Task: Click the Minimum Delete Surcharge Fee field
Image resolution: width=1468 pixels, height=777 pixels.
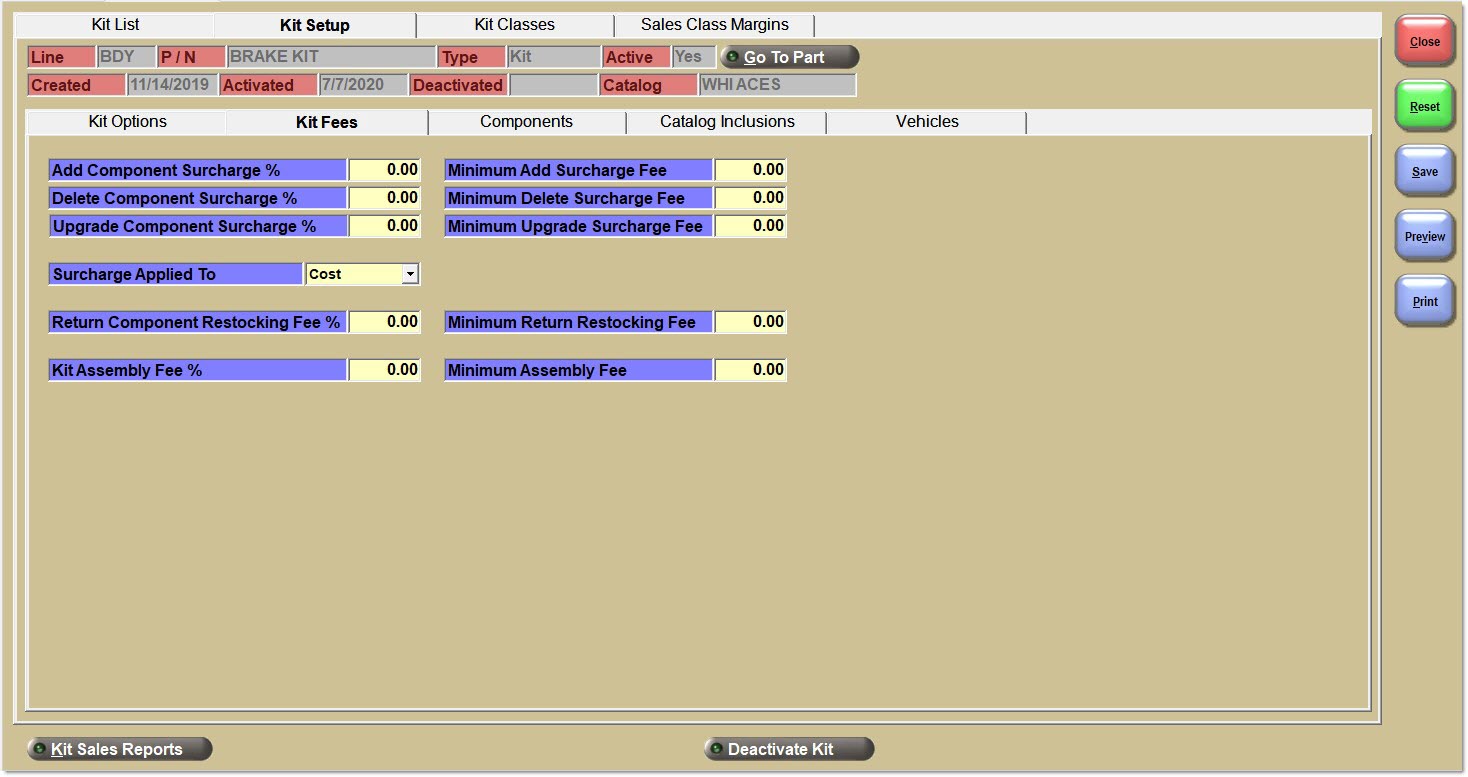Action: pos(750,197)
